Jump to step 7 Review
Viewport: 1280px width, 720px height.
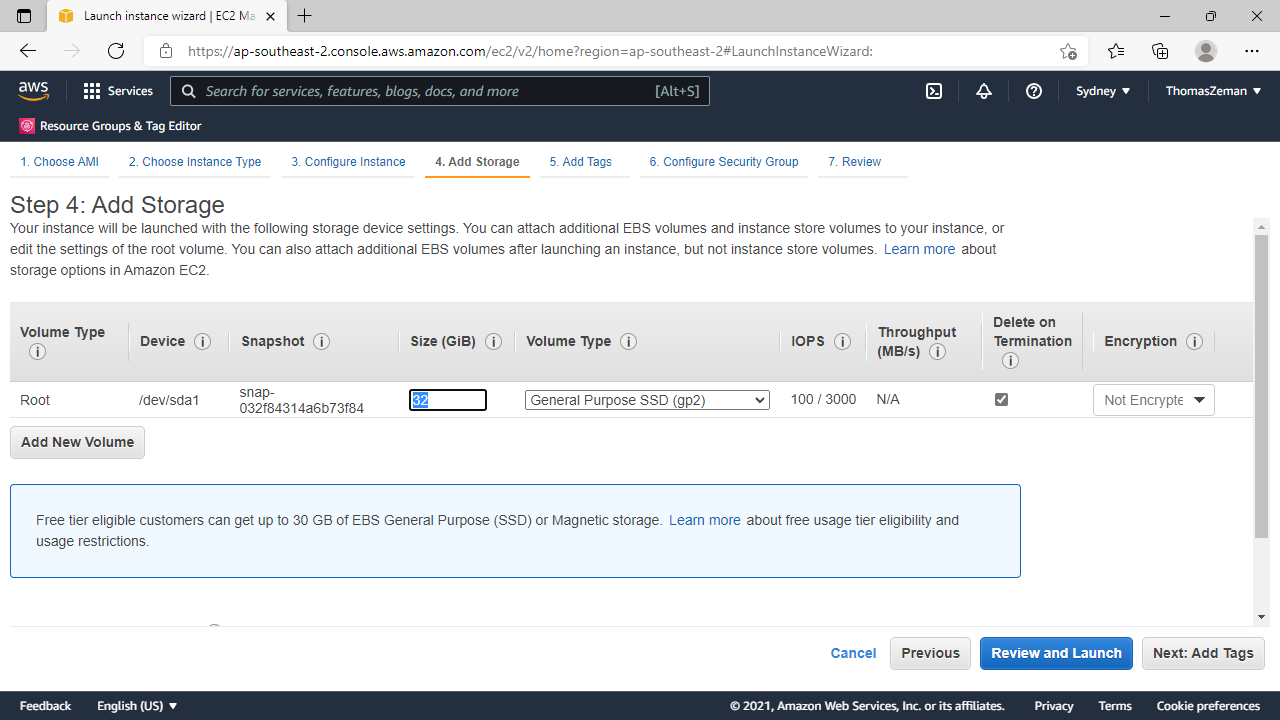point(855,162)
